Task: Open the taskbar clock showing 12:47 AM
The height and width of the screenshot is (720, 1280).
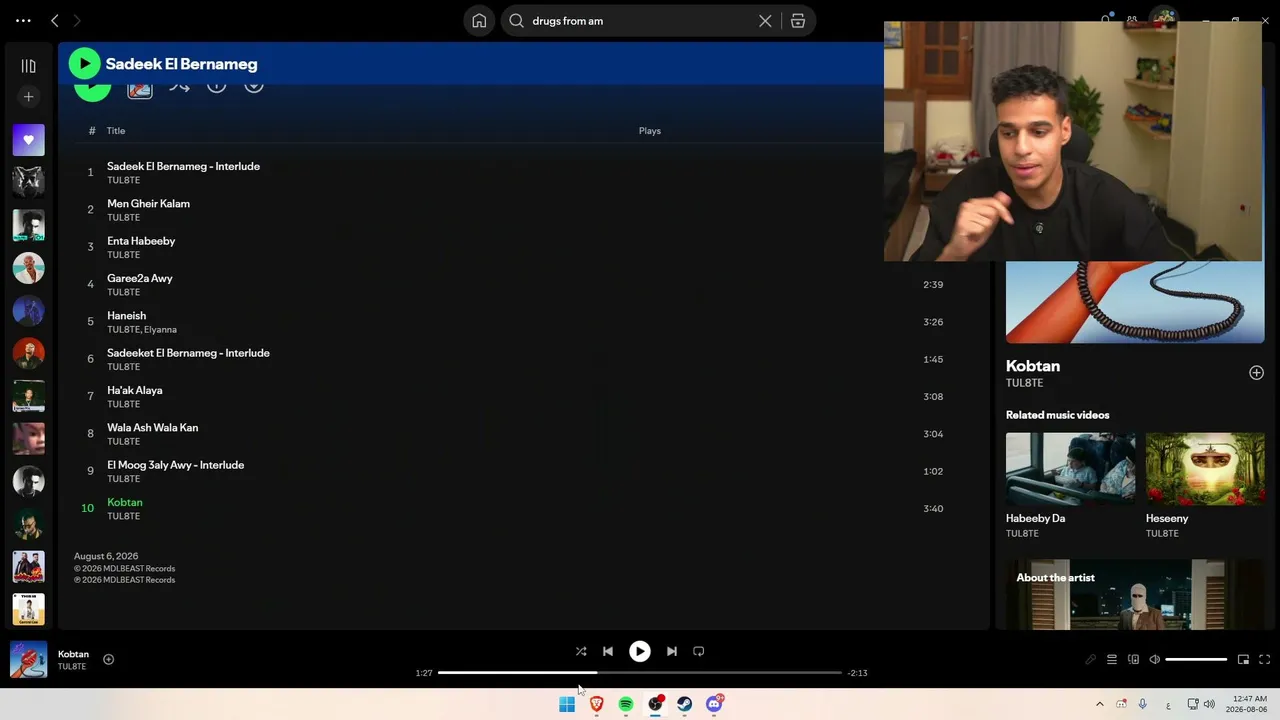Action: tap(1249, 704)
